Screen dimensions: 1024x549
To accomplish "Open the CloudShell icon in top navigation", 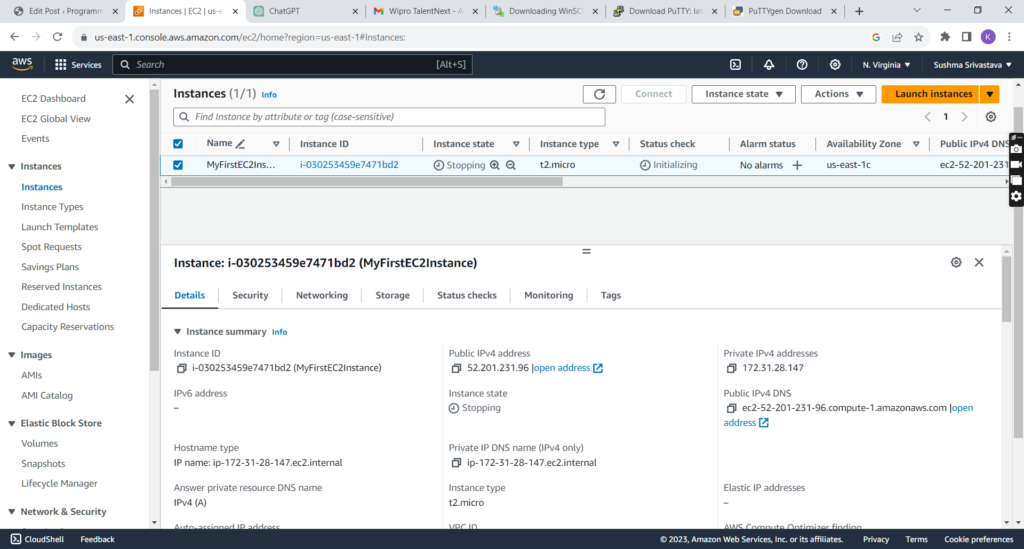I will click(x=735, y=65).
